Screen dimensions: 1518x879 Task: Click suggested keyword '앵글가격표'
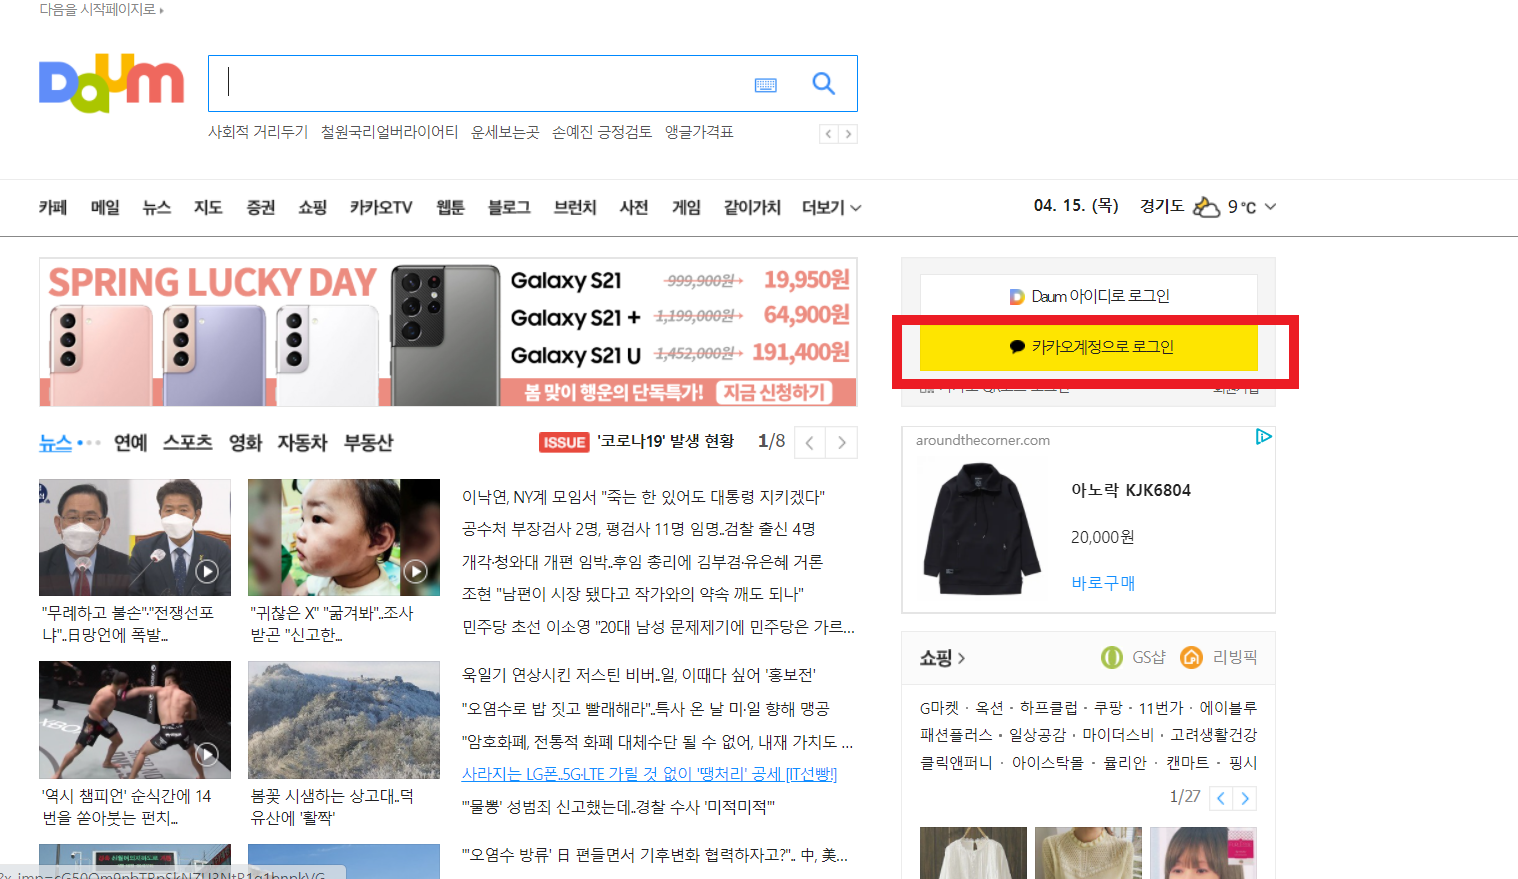(x=699, y=132)
